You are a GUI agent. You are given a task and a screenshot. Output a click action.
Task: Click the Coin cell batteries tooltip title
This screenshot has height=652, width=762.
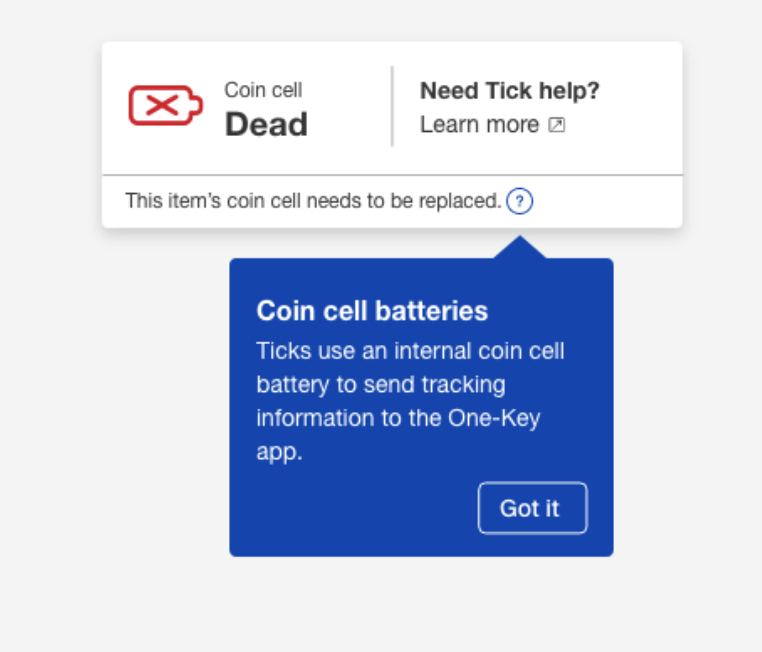[x=372, y=311]
